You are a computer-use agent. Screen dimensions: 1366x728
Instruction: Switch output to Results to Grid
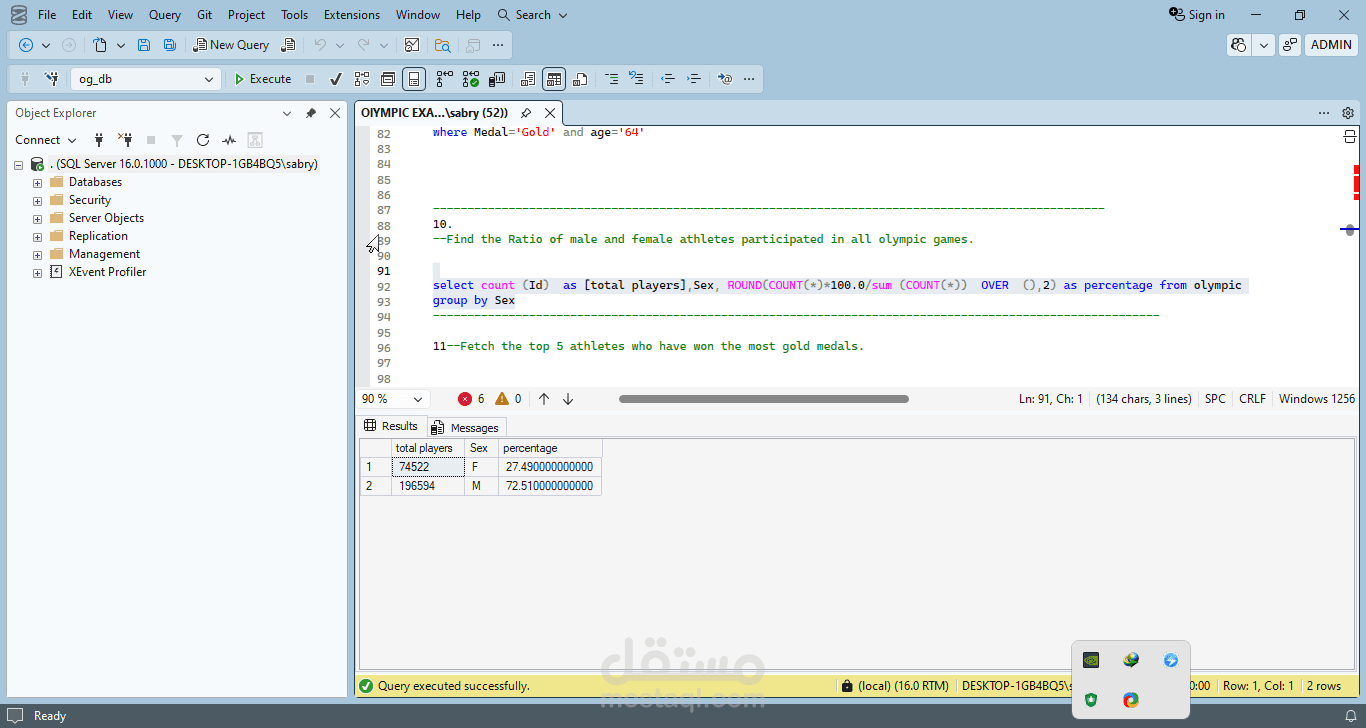554,79
